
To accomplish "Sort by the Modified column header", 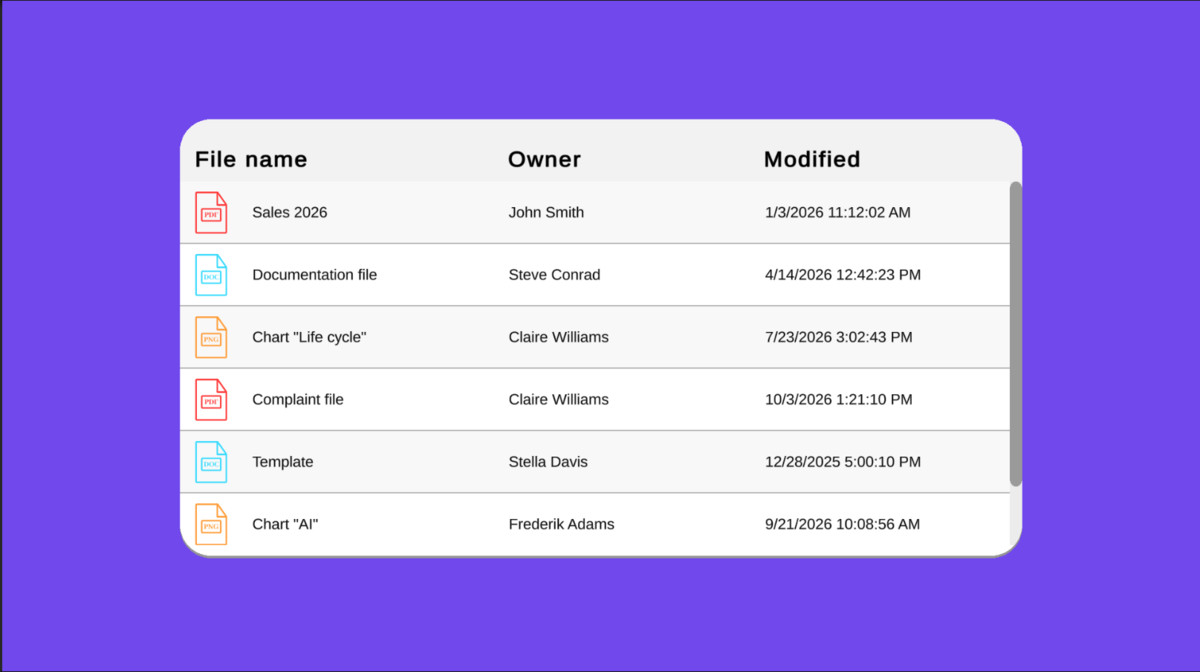I will click(812, 159).
